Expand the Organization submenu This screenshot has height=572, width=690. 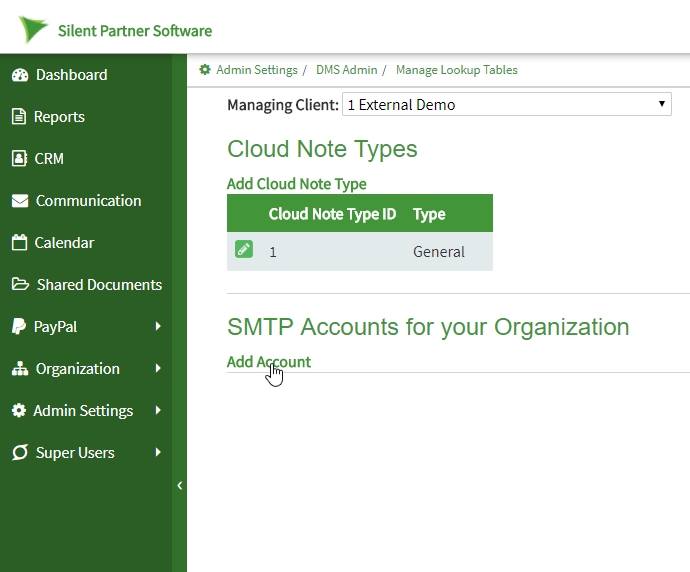(x=158, y=369)
